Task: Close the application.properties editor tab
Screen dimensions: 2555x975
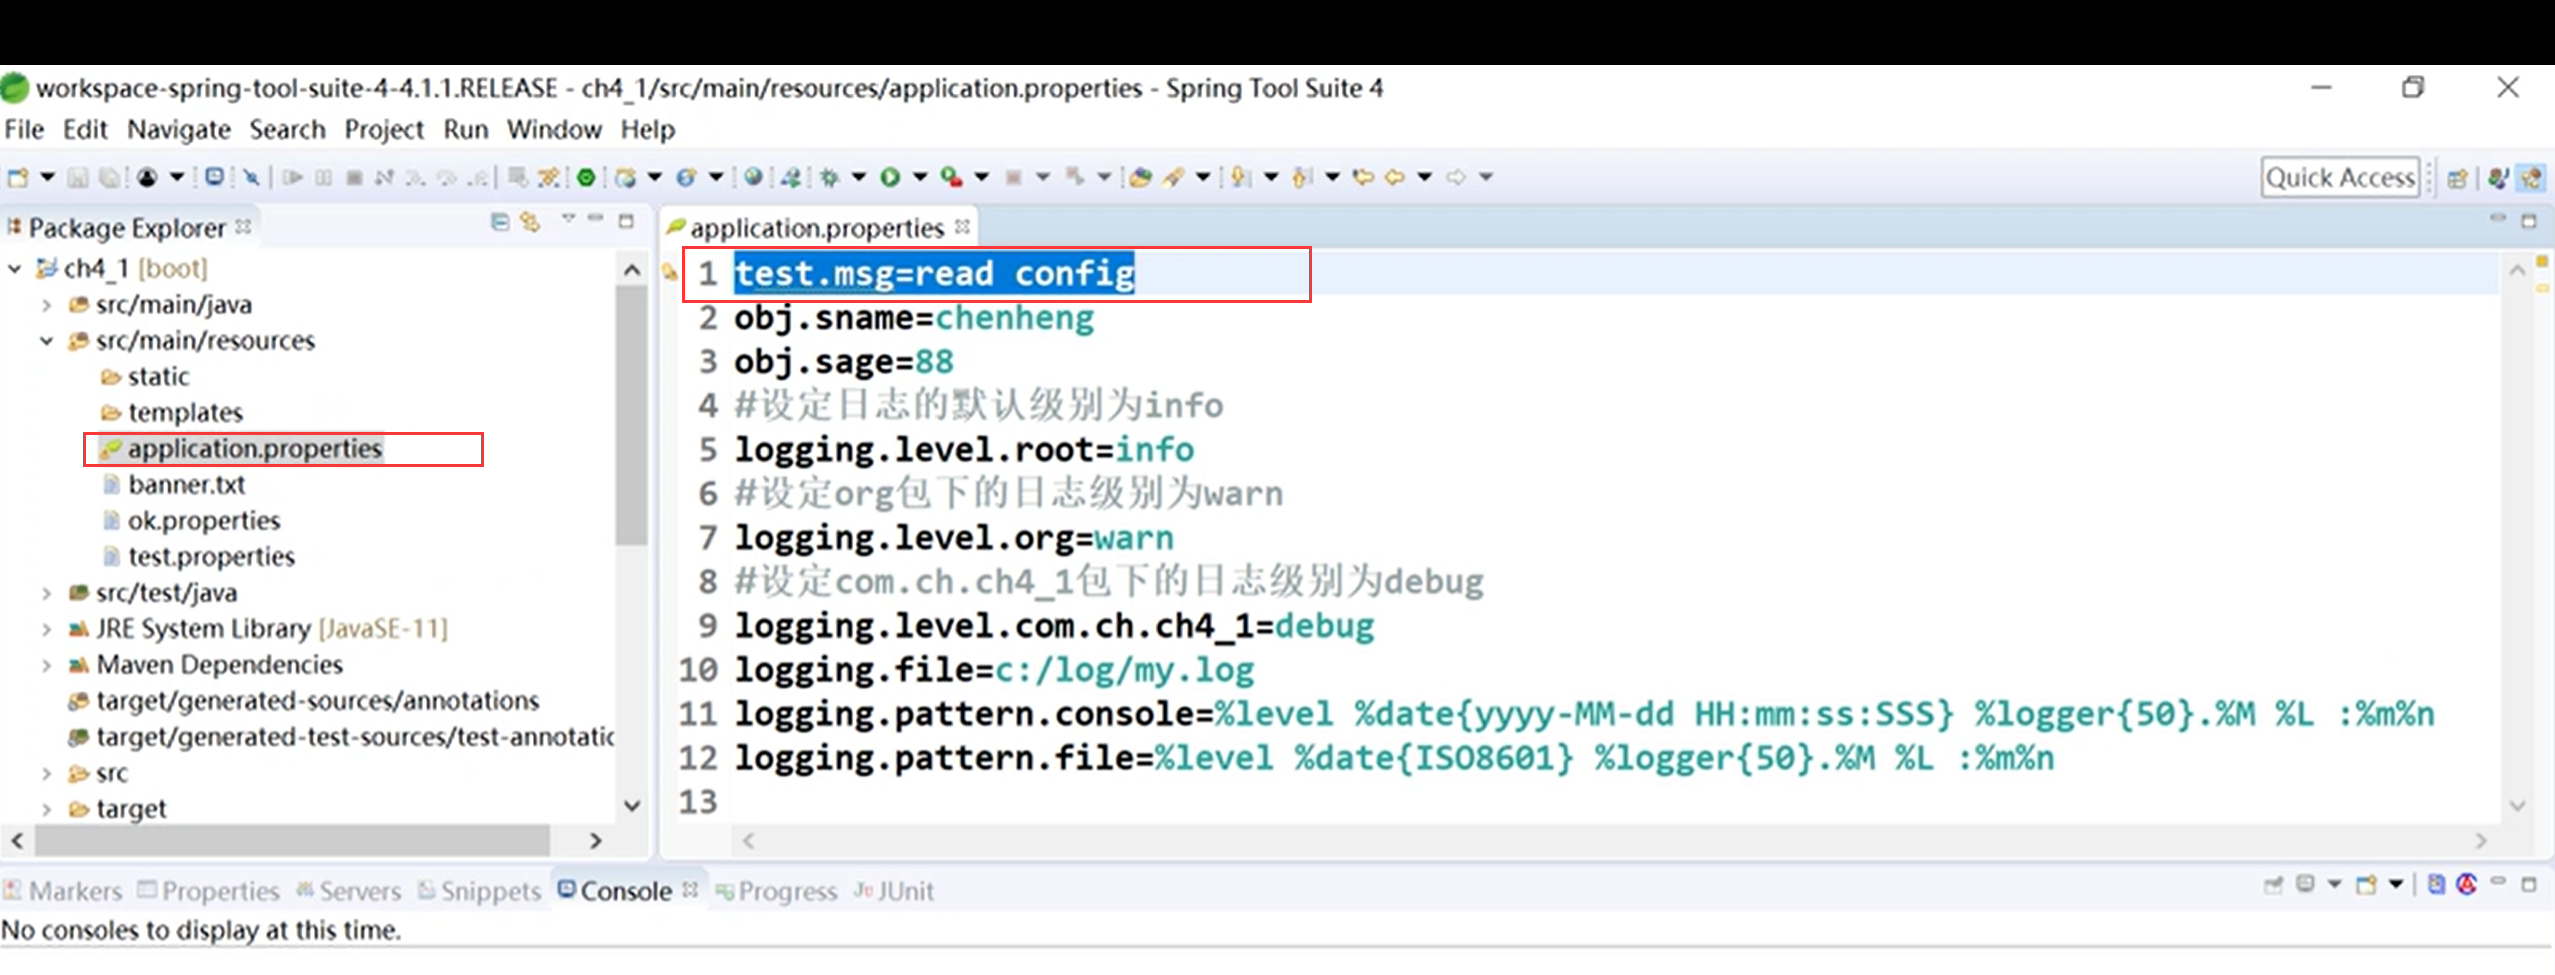Action: tap(962, 227)
